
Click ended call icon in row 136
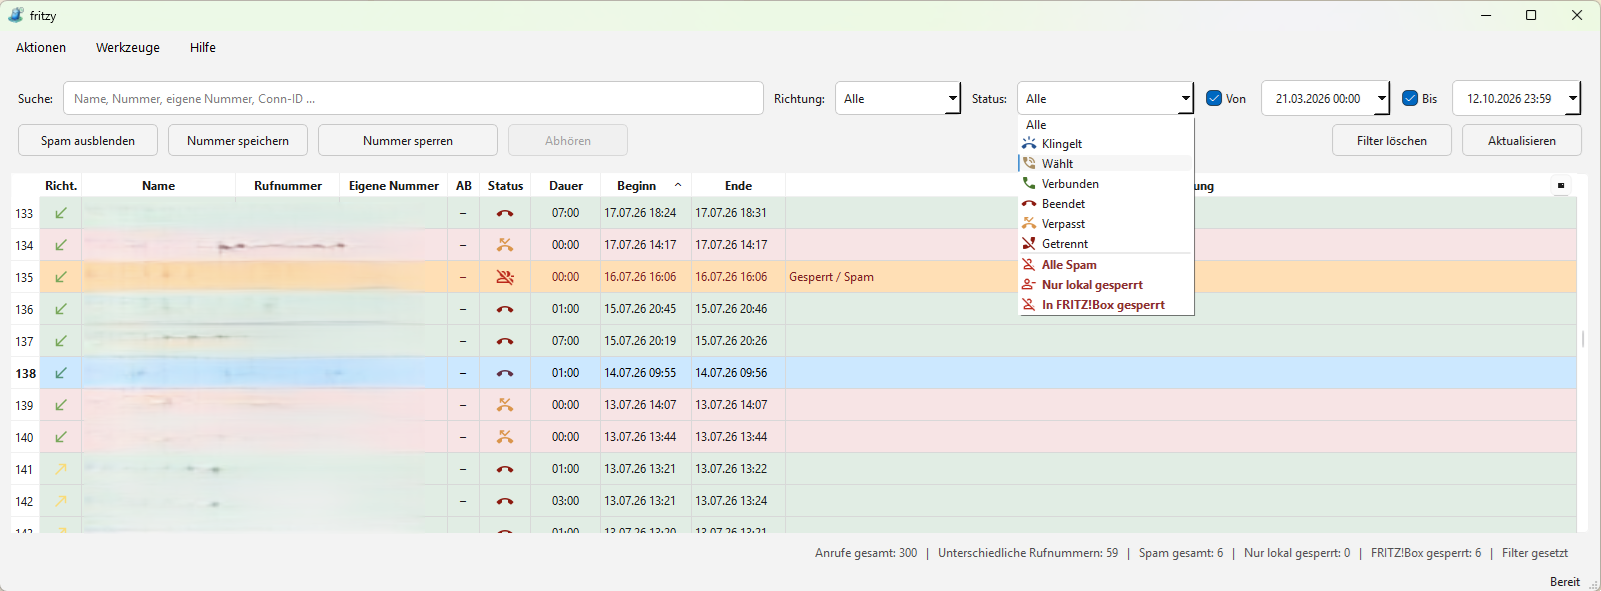(505, 309)
